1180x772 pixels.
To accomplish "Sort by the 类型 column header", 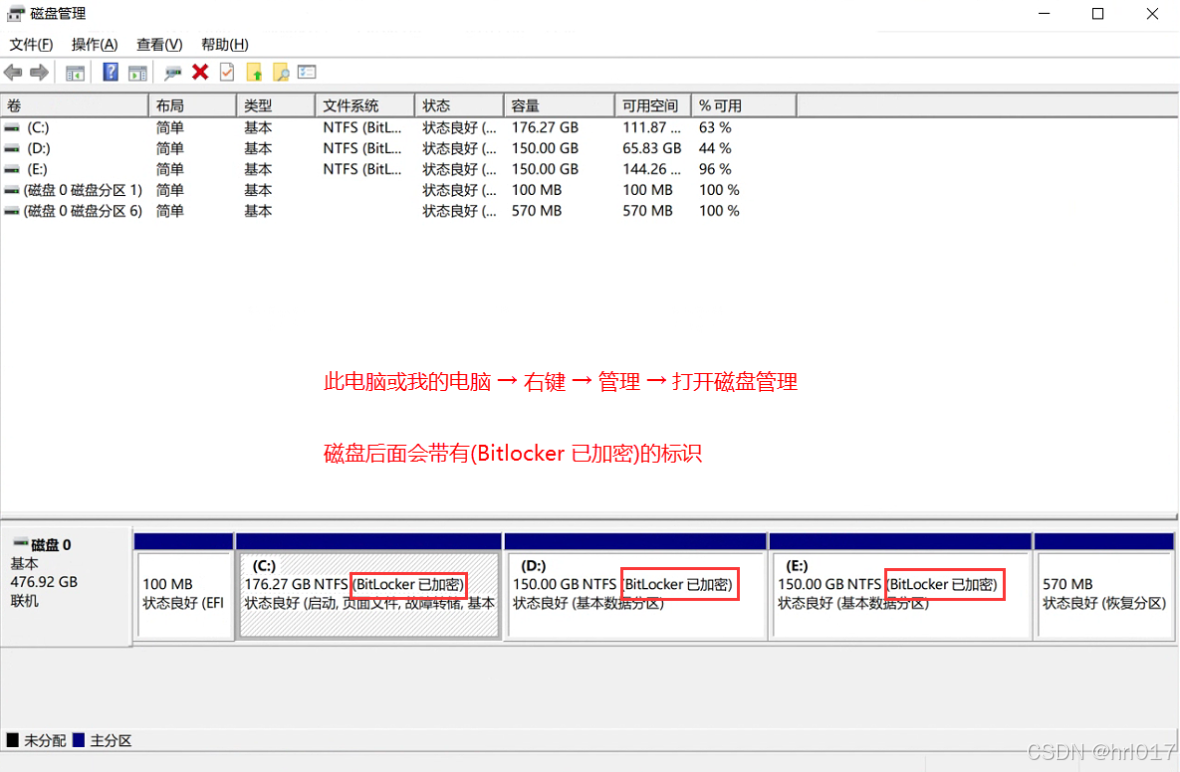I will tap(276, 106).
